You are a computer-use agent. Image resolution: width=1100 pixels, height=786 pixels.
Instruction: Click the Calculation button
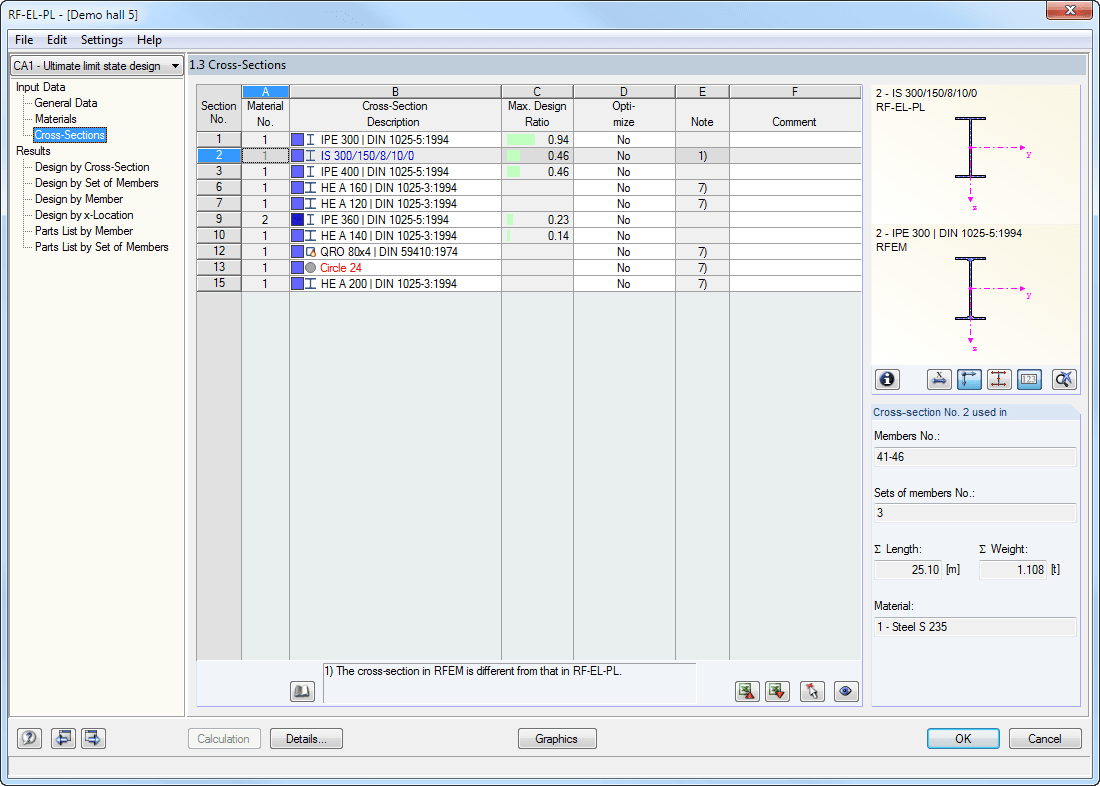click(224, 738)
